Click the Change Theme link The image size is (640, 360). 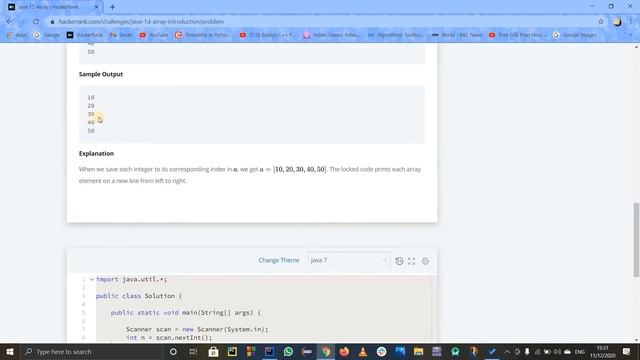click(279, 260)
